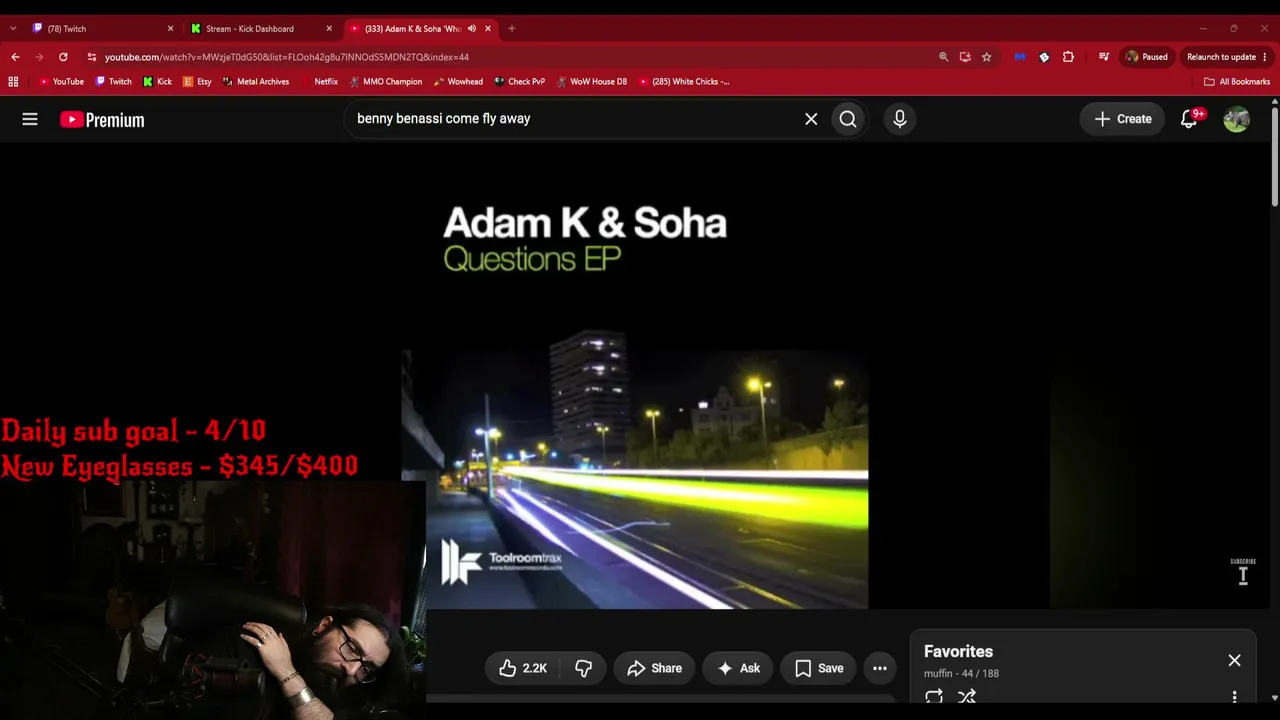Share the video
This screenshot has height=720, width=1280.
tap(654, 668)
